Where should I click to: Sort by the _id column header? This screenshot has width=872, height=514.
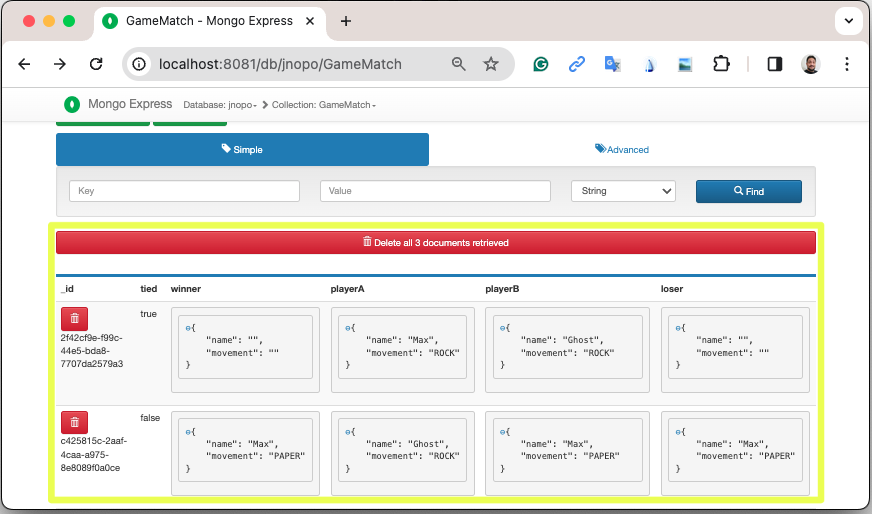(x=67, y=289)
